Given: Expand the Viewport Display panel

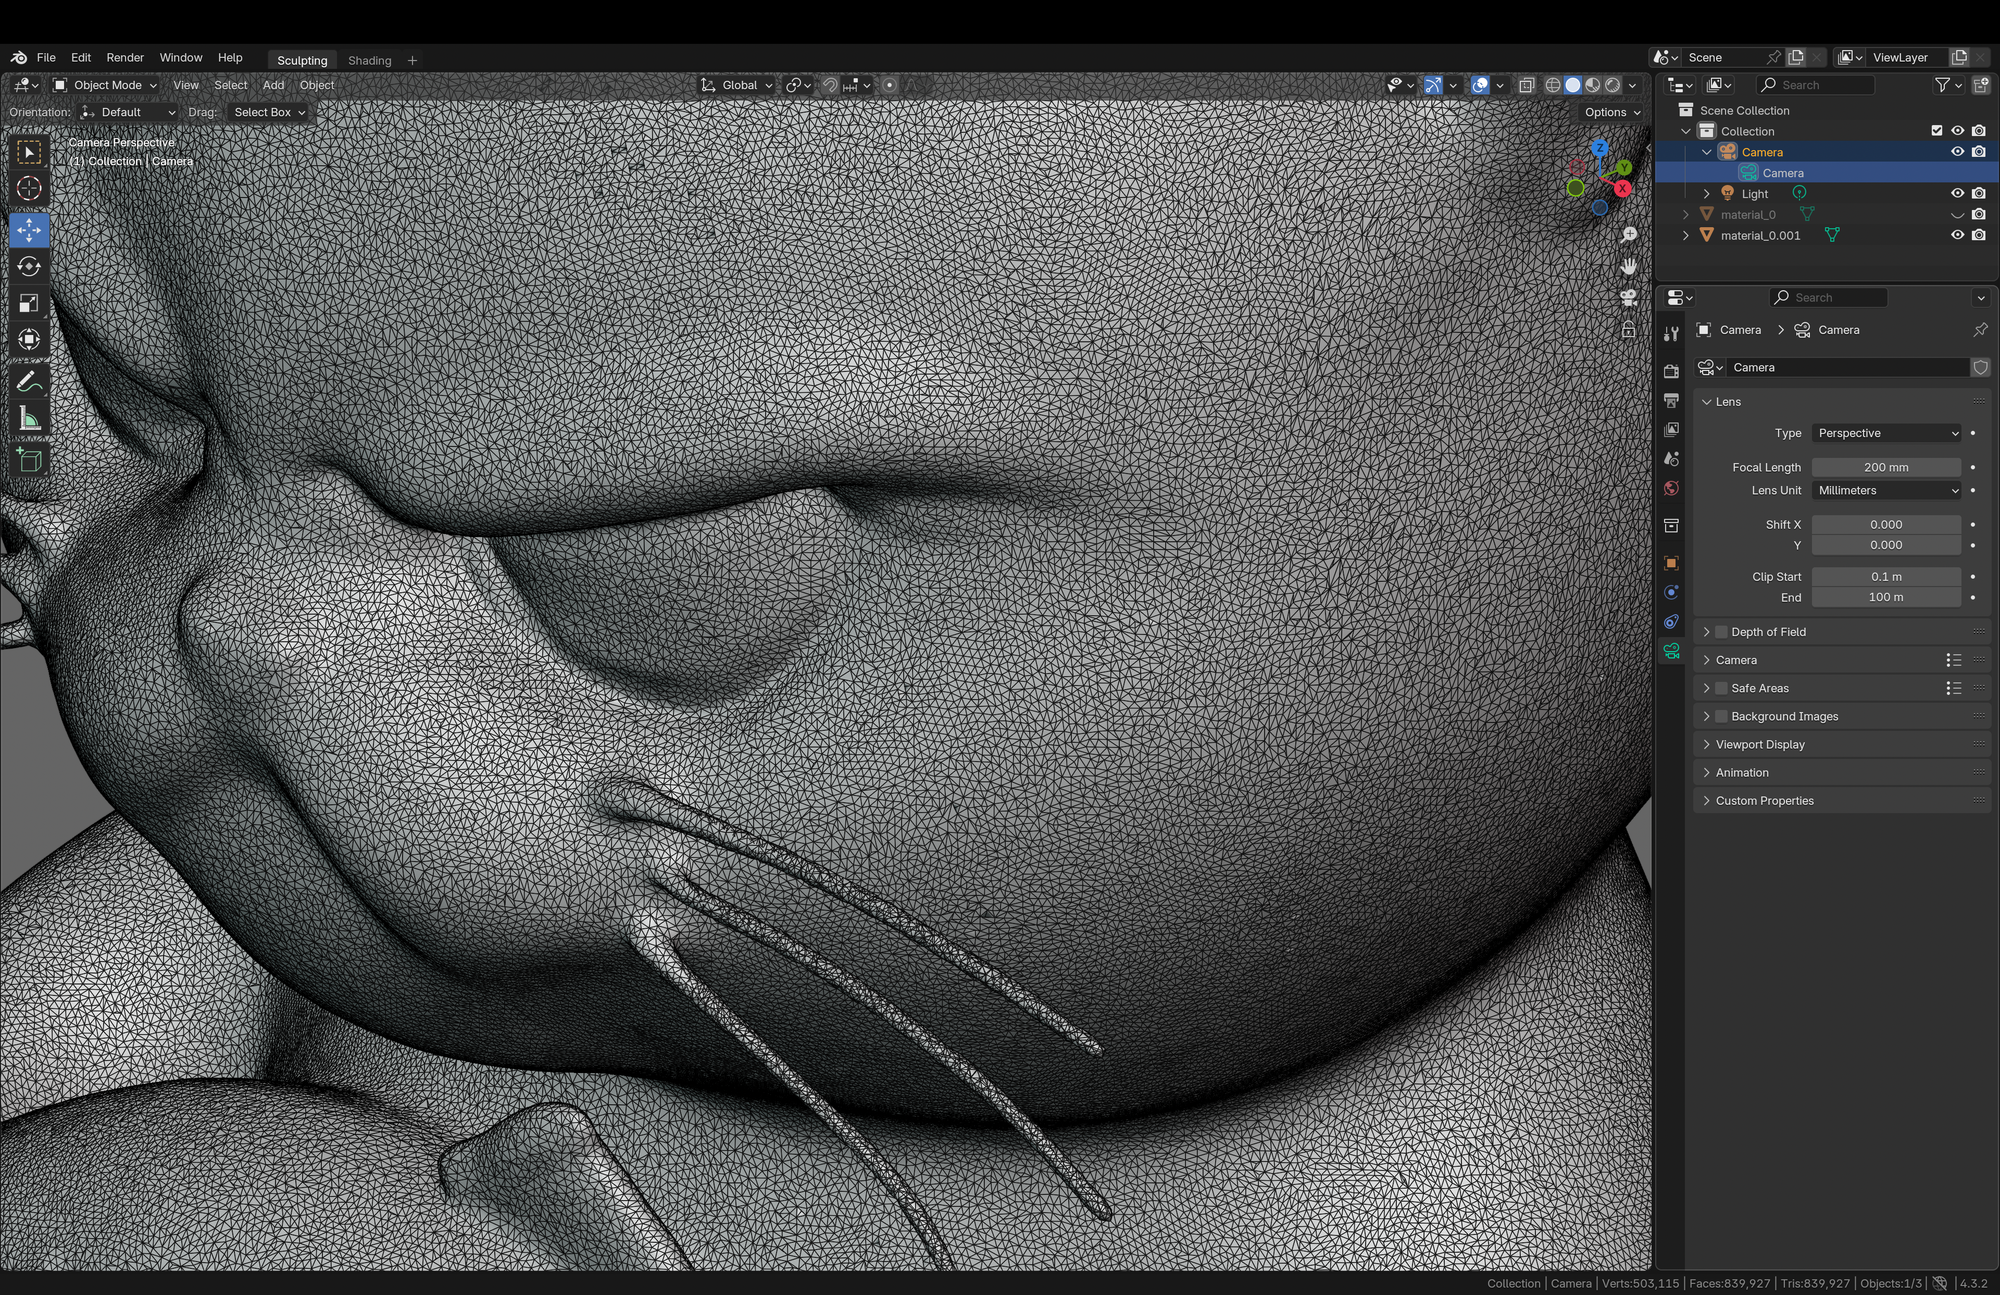Looking at the screenshot, I should 1759,744.
